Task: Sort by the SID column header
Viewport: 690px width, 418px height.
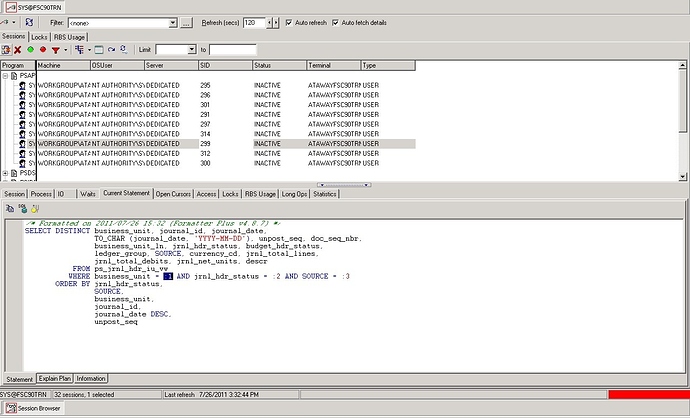Action: (225, 66)
